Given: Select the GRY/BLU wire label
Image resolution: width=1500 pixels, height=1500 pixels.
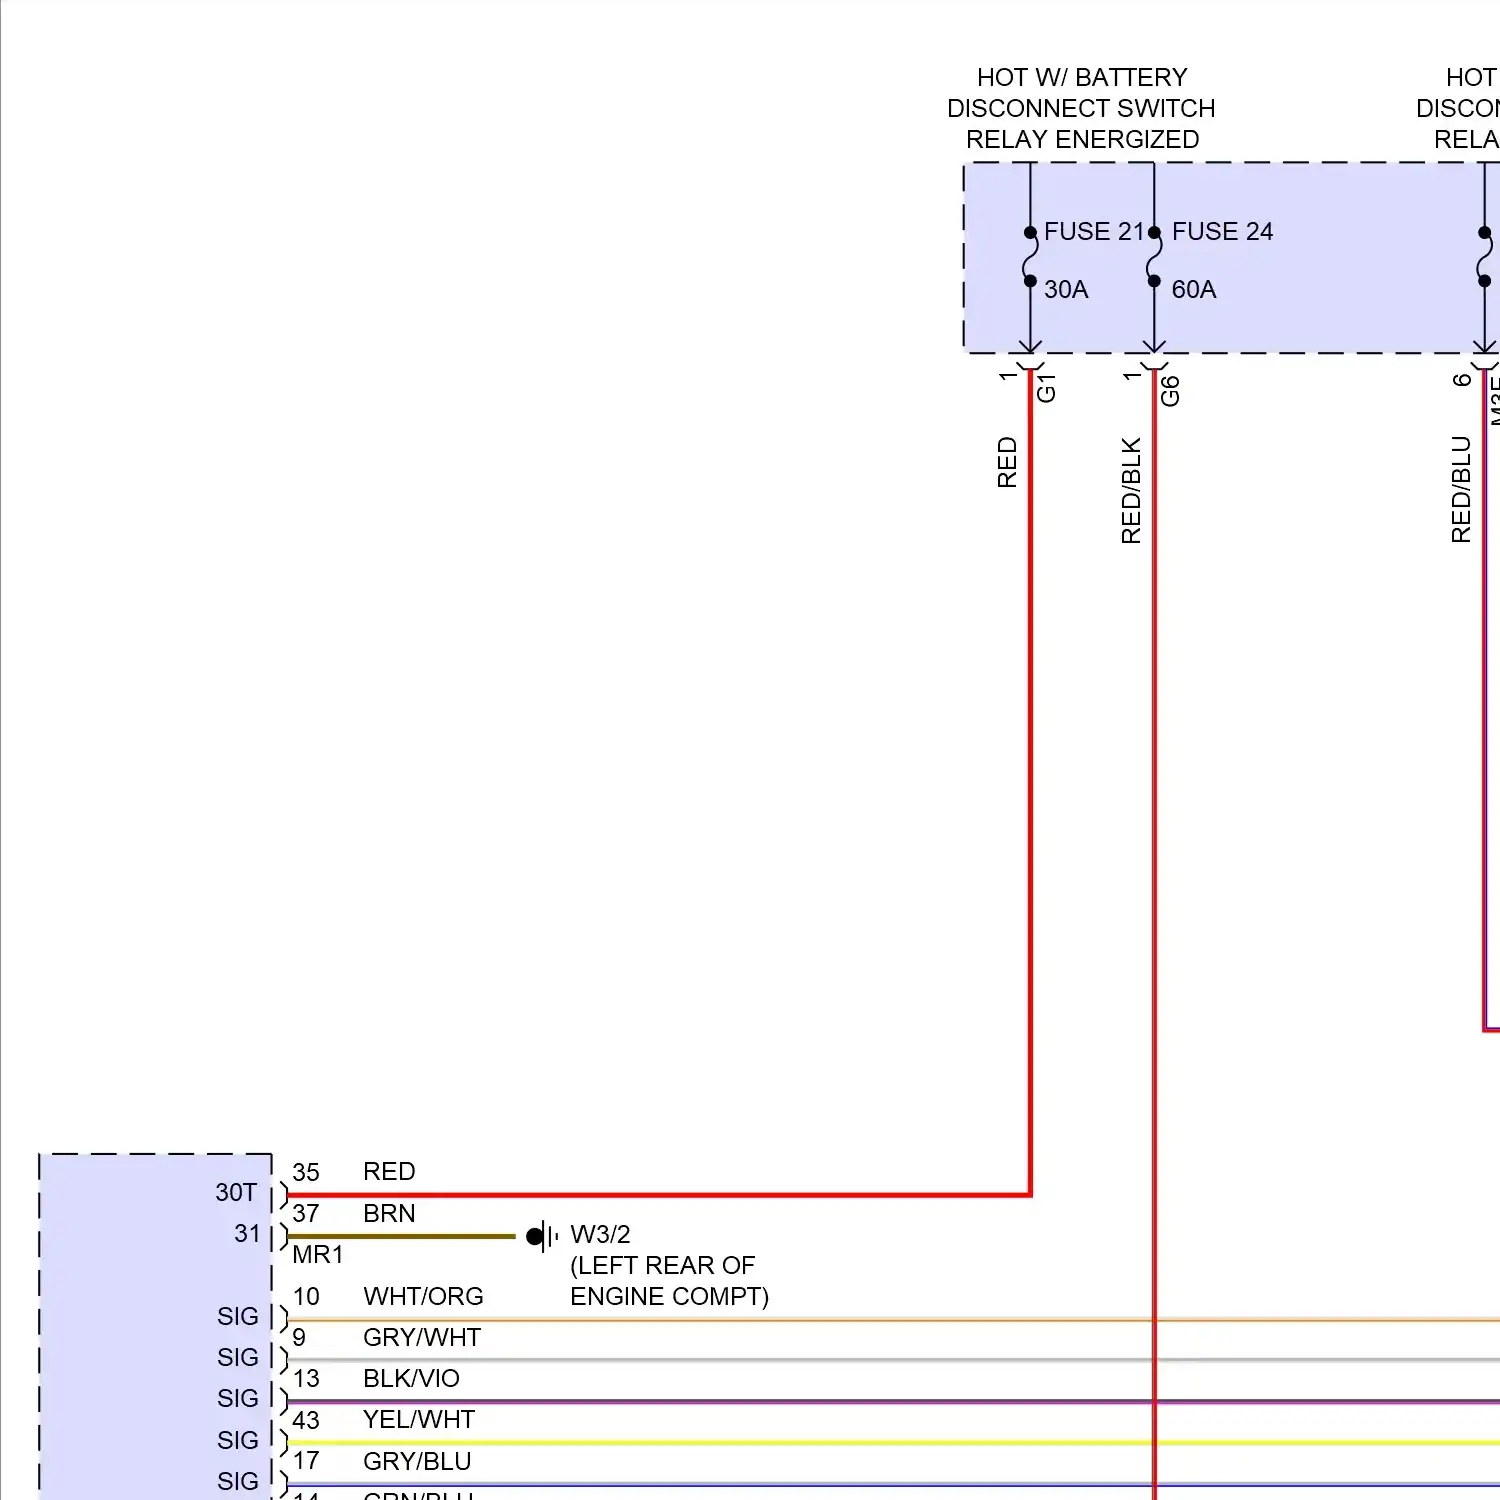Looking at the screenshot, I should (x=417, y=1461).
